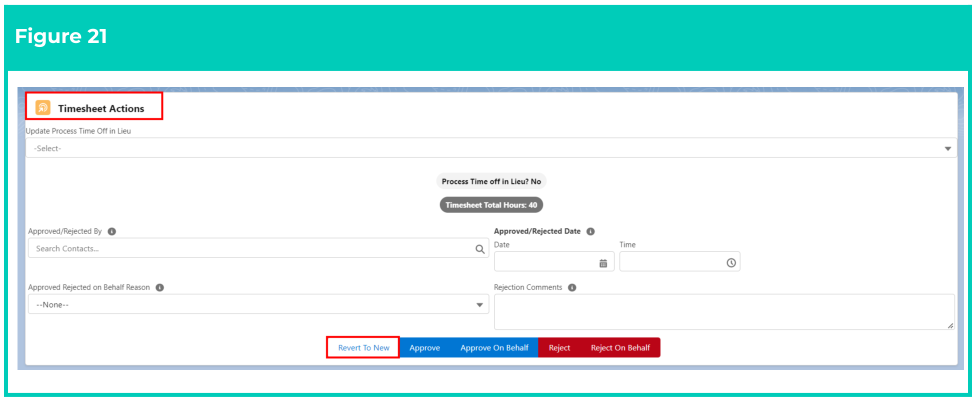976x399 pixels.
Task: Click the Approved/Rejected By info icon
Action: pos(112,231)
